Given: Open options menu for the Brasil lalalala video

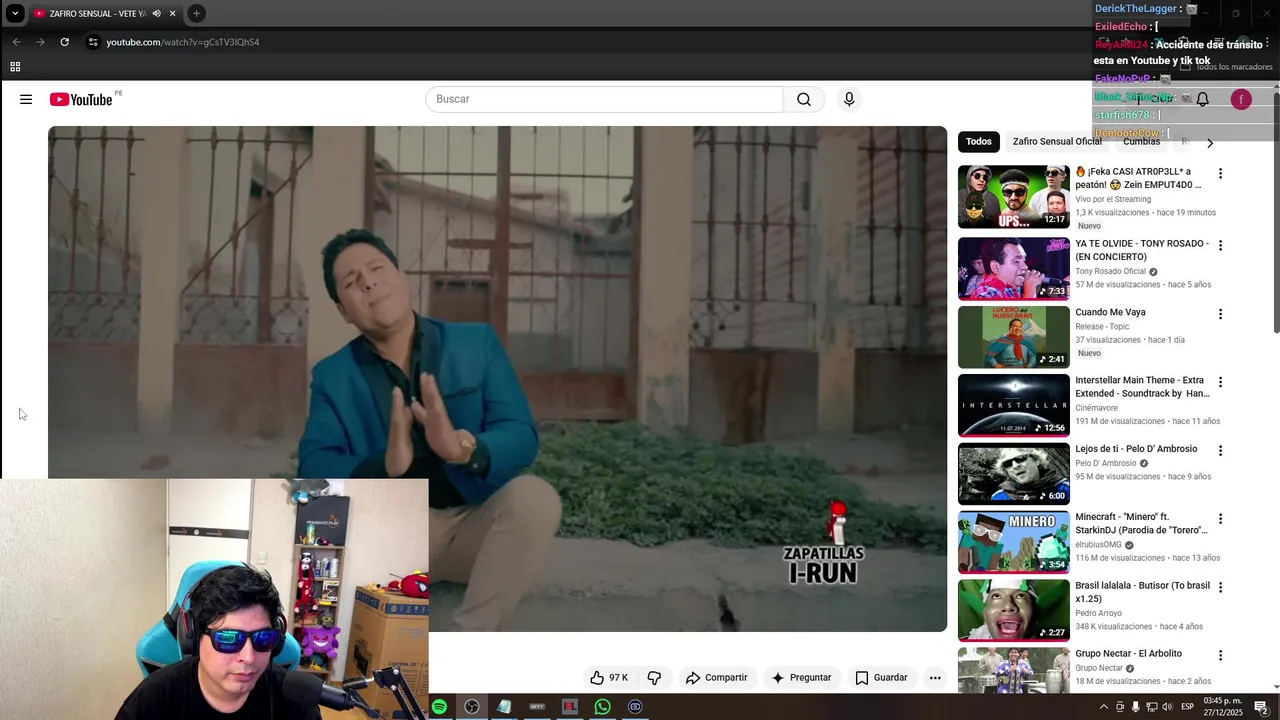Looking at the screenshot, I should tap(1220, 587).
